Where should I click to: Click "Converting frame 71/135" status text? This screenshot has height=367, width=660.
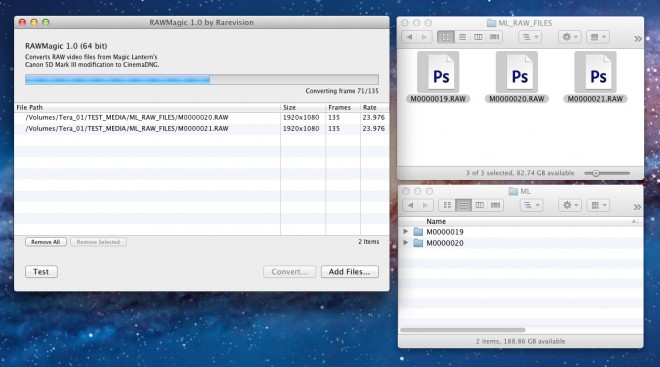pos(342,91)
